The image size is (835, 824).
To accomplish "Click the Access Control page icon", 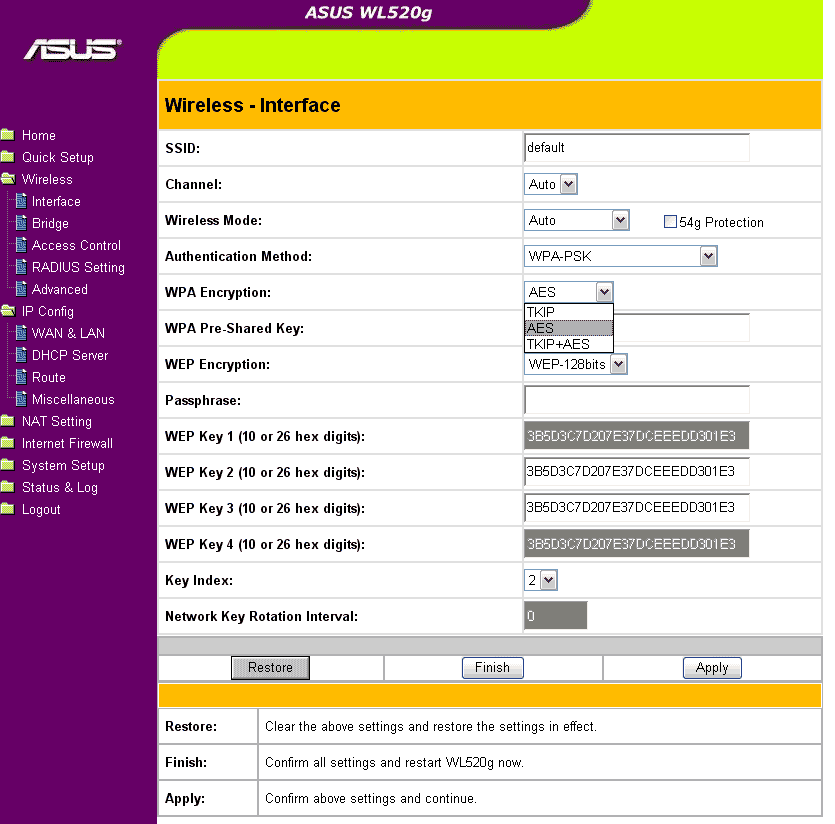I will pyautogui.click(x=21, y=245).
